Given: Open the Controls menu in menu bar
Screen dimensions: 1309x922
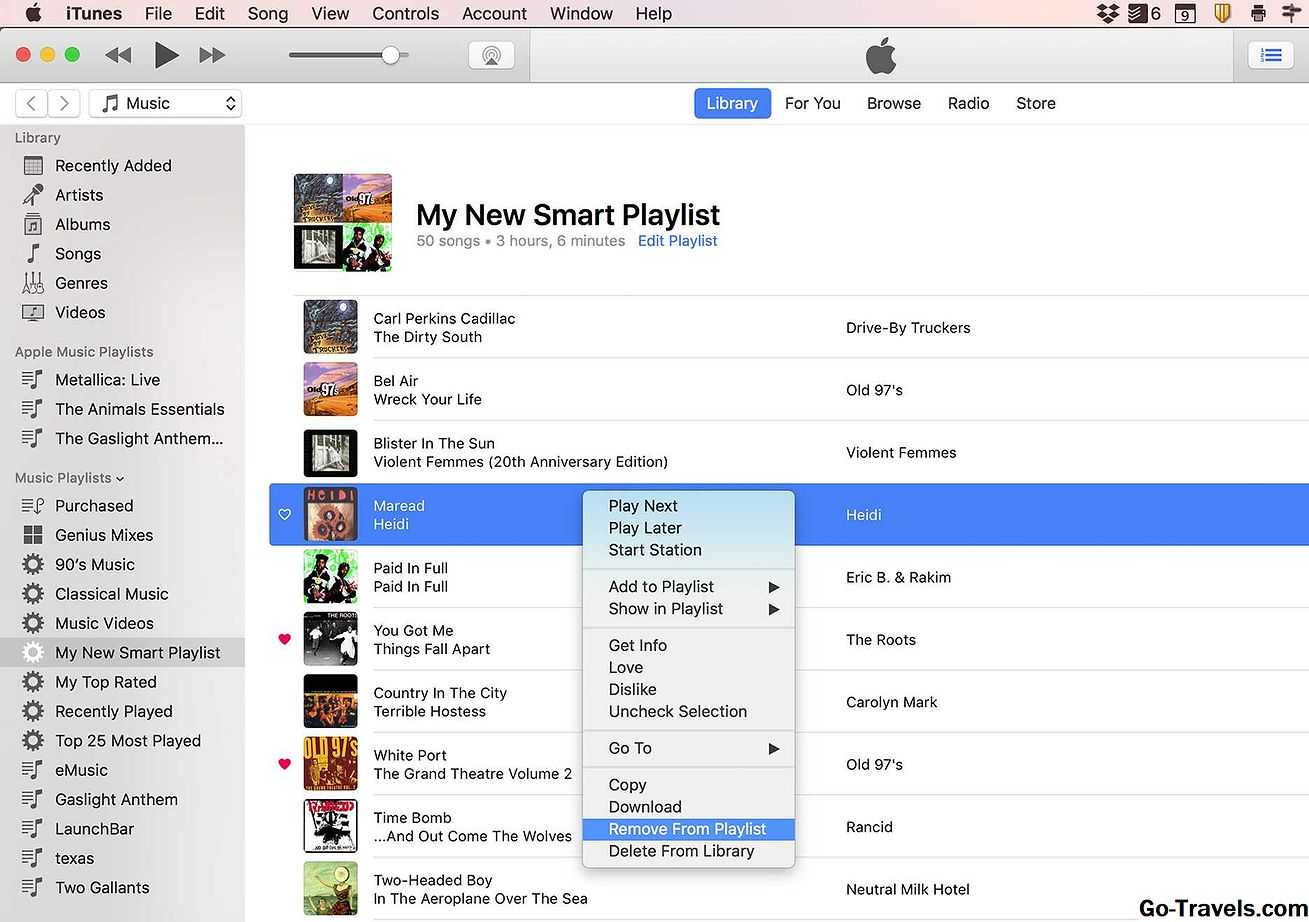Looking at the screenshot, I should coord(405,14).
